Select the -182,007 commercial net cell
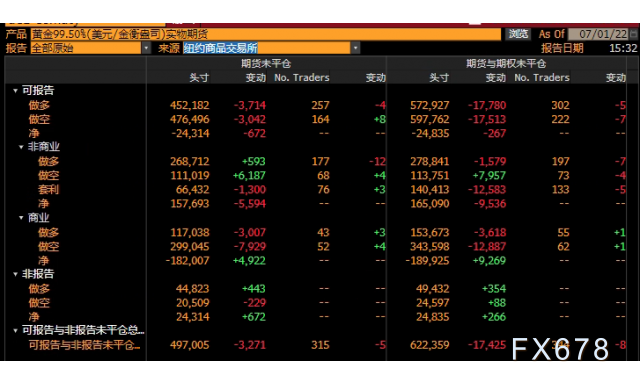640x385 pixels. coord(187,260)
